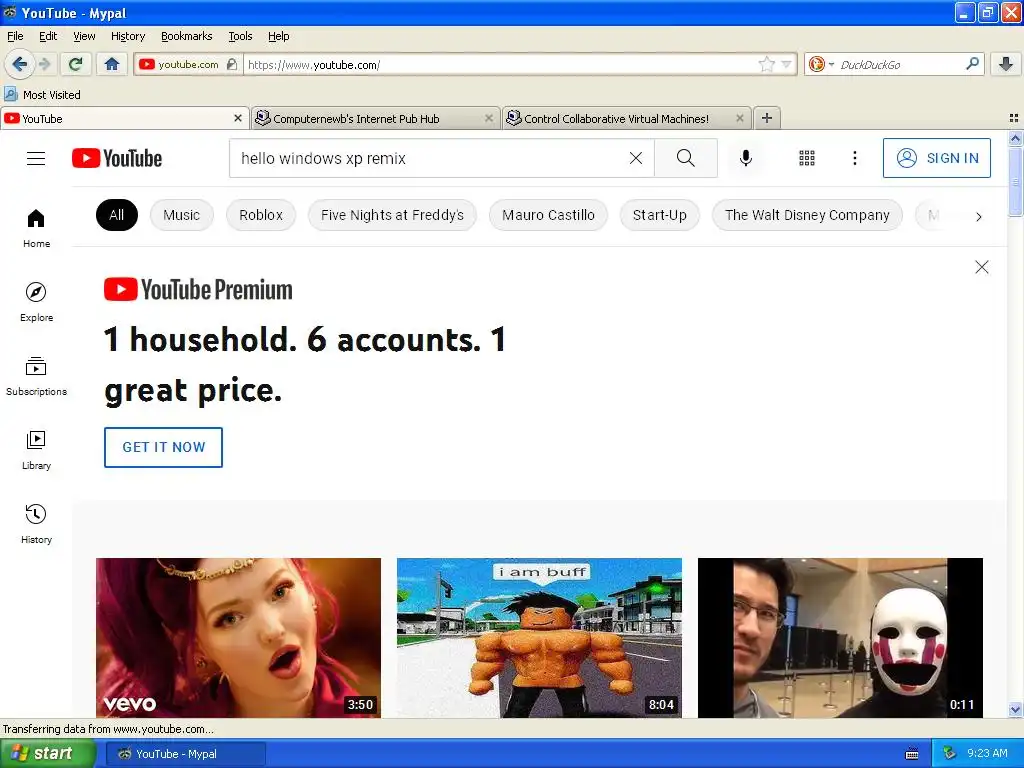Select the Five Nights at Freddy's chip

[x=392, y=215]
